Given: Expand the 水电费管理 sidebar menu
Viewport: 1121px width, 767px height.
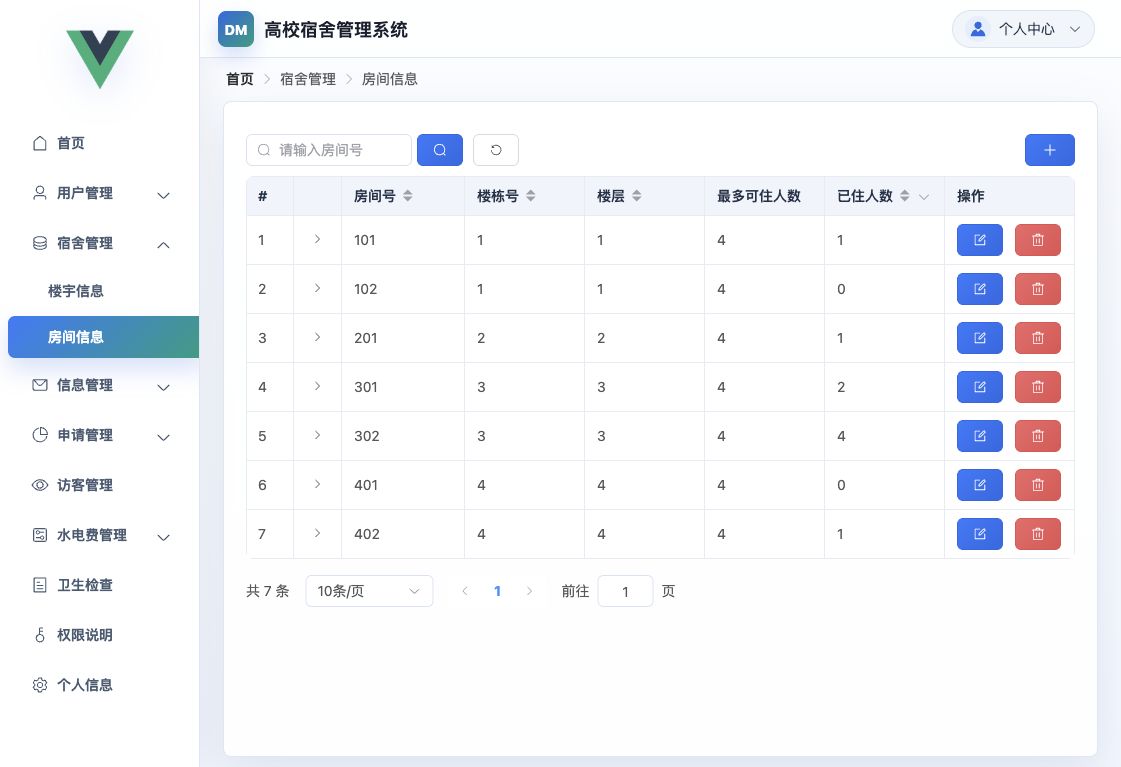Looking at the screenshot, I should [99, 535].
